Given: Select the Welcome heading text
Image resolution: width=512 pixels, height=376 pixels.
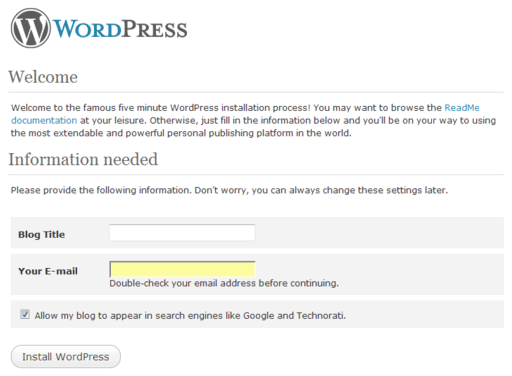Looking at the screenshot, I should pyautogui.click(x=43, y=77).
